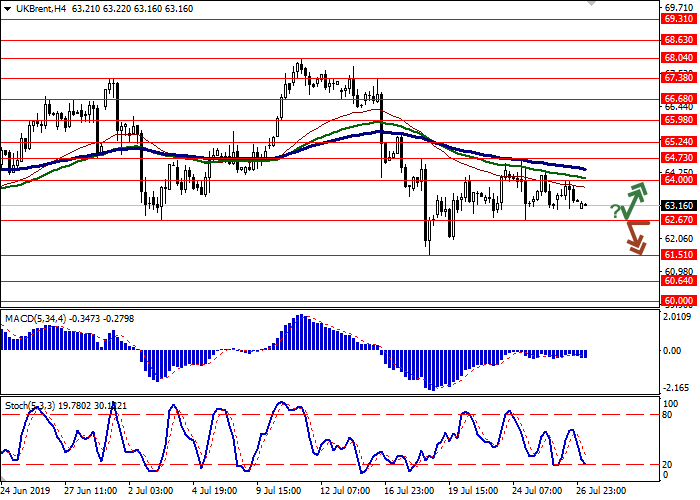
Task: Click the 64.000 red price level label
Action: [x=678, y=180]
